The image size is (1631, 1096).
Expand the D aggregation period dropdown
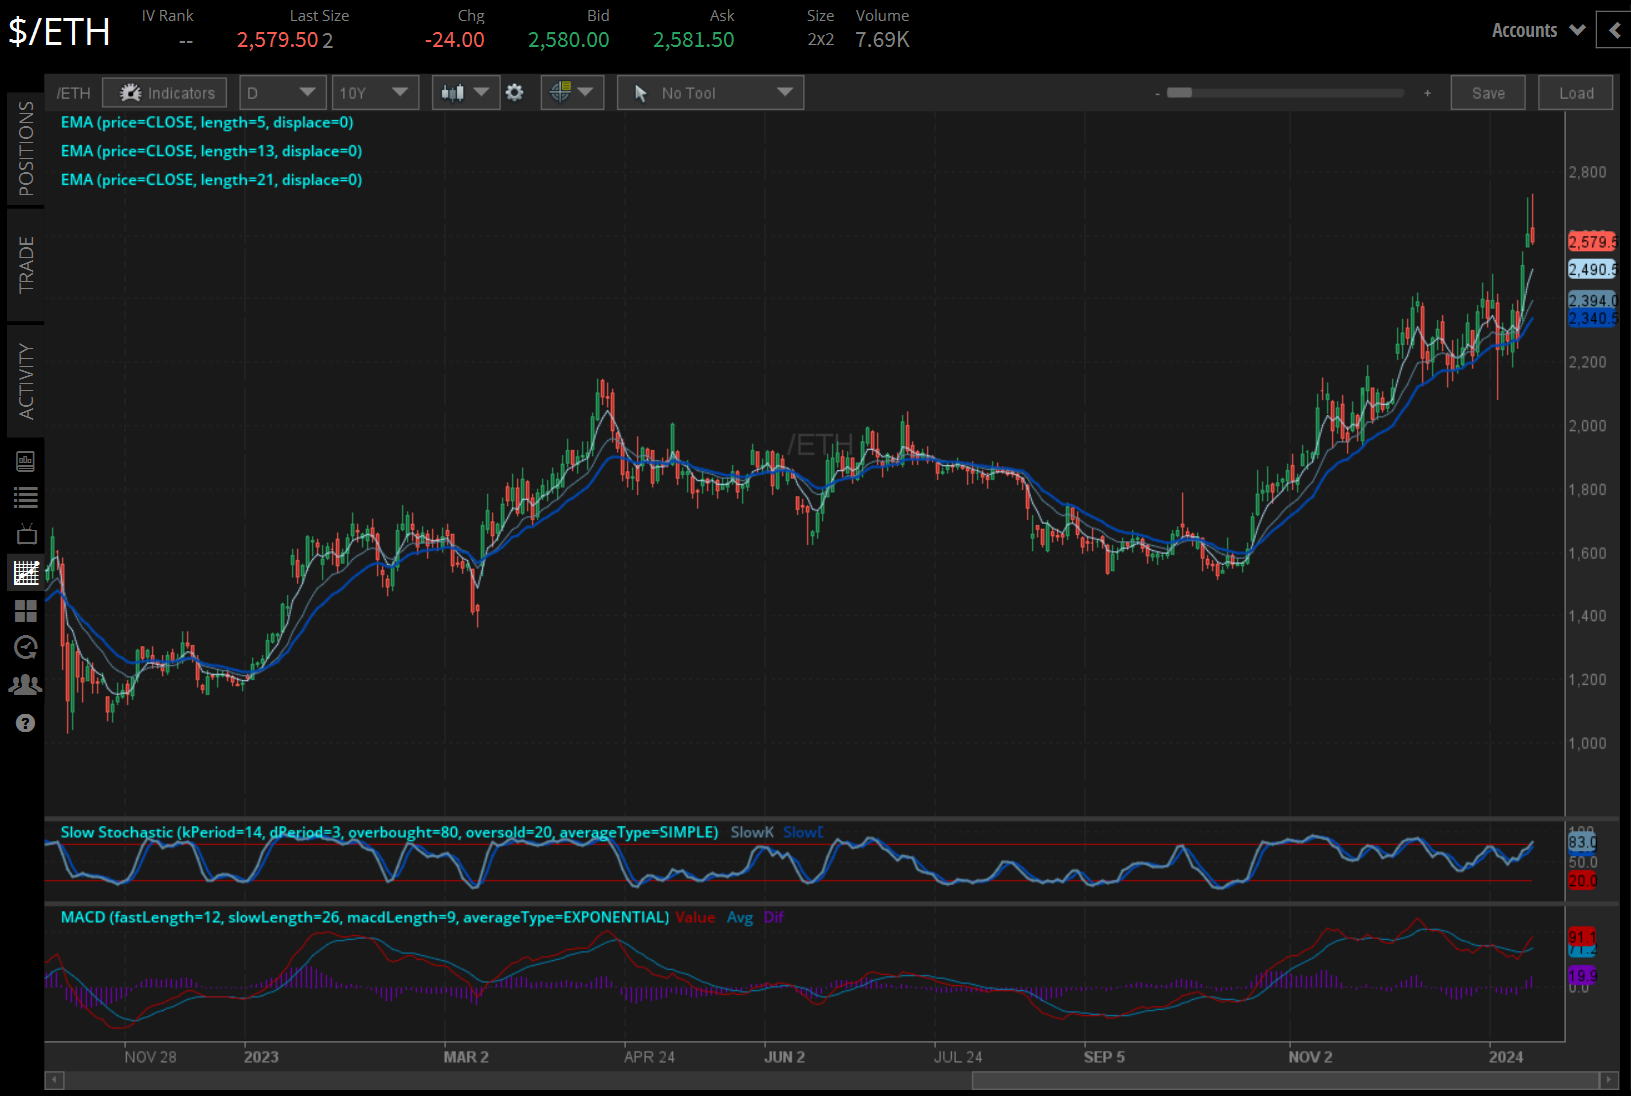point(282,93)
